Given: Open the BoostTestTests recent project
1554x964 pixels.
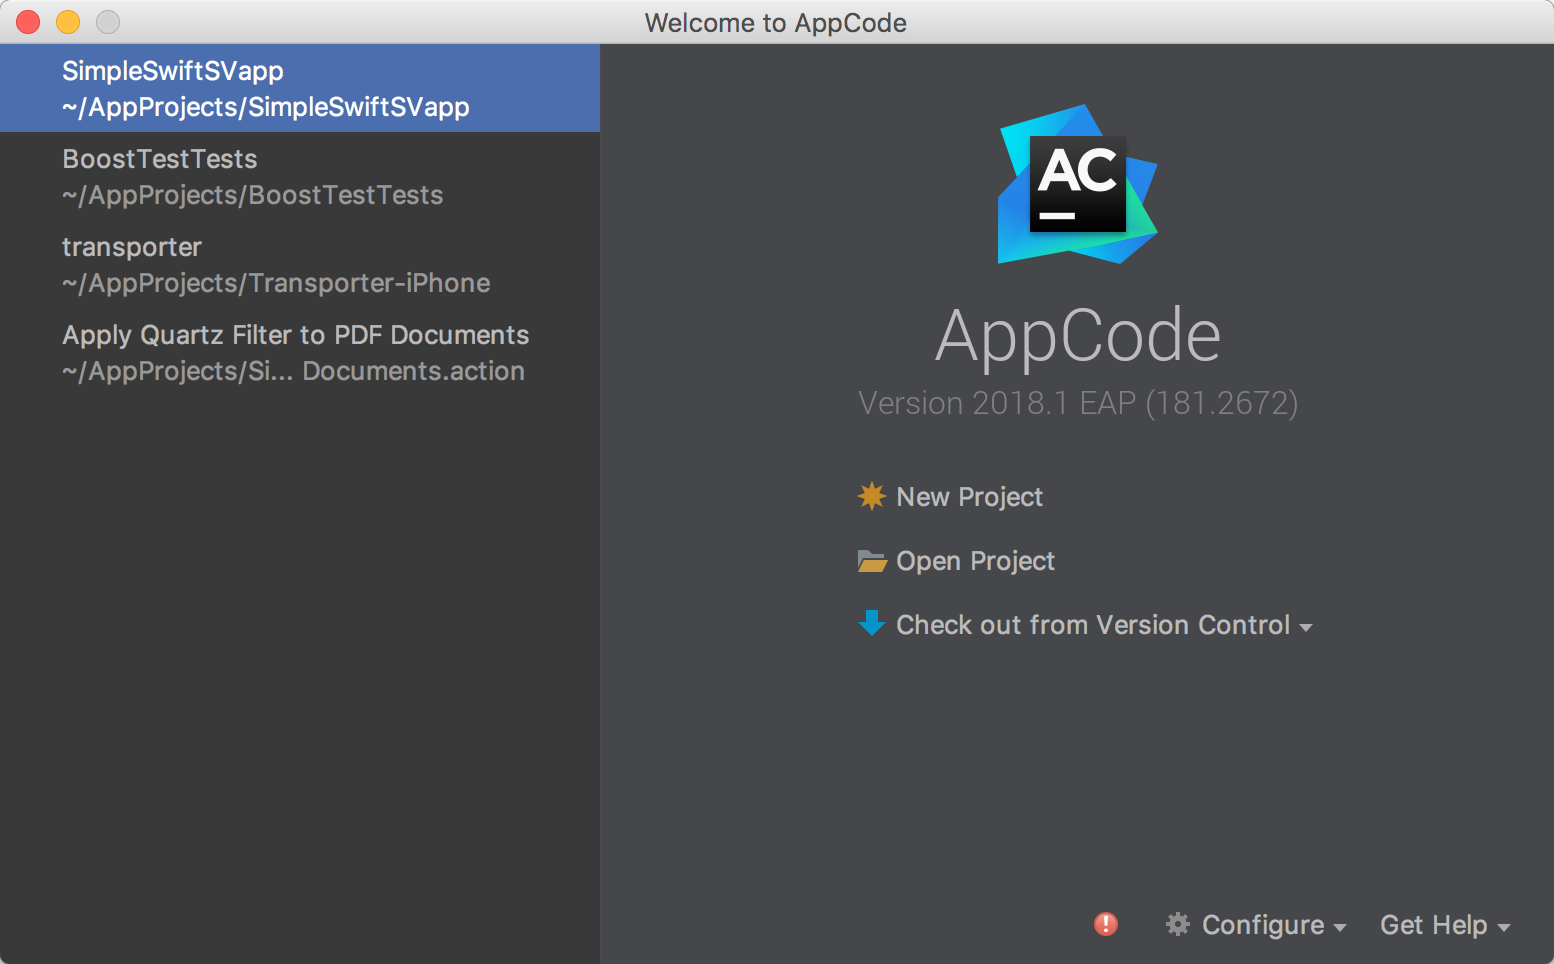Looking at the screenshot, I should coord(252,176).
